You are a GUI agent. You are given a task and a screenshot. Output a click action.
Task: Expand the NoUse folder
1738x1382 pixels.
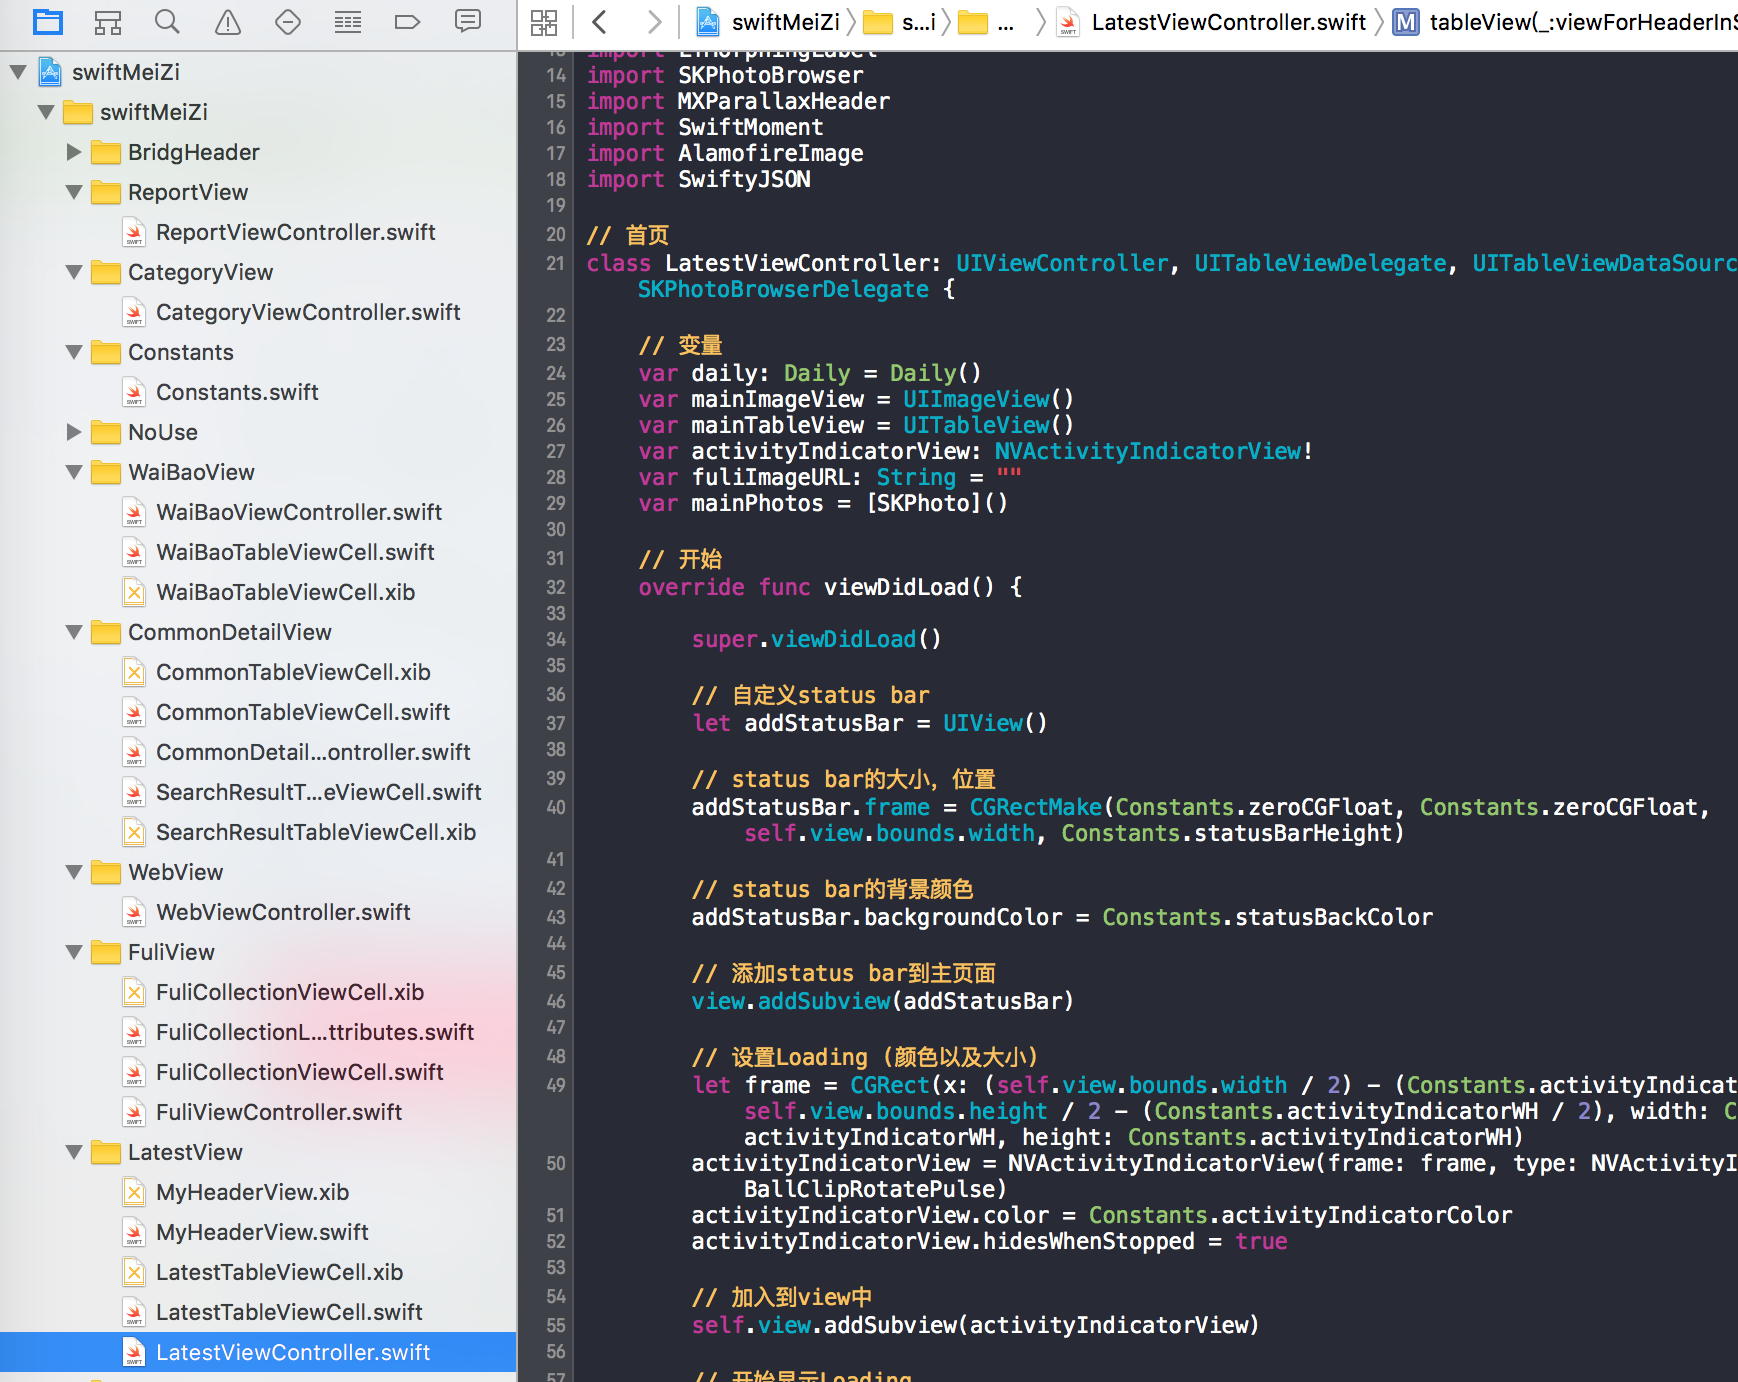click(x=74, y=432)
